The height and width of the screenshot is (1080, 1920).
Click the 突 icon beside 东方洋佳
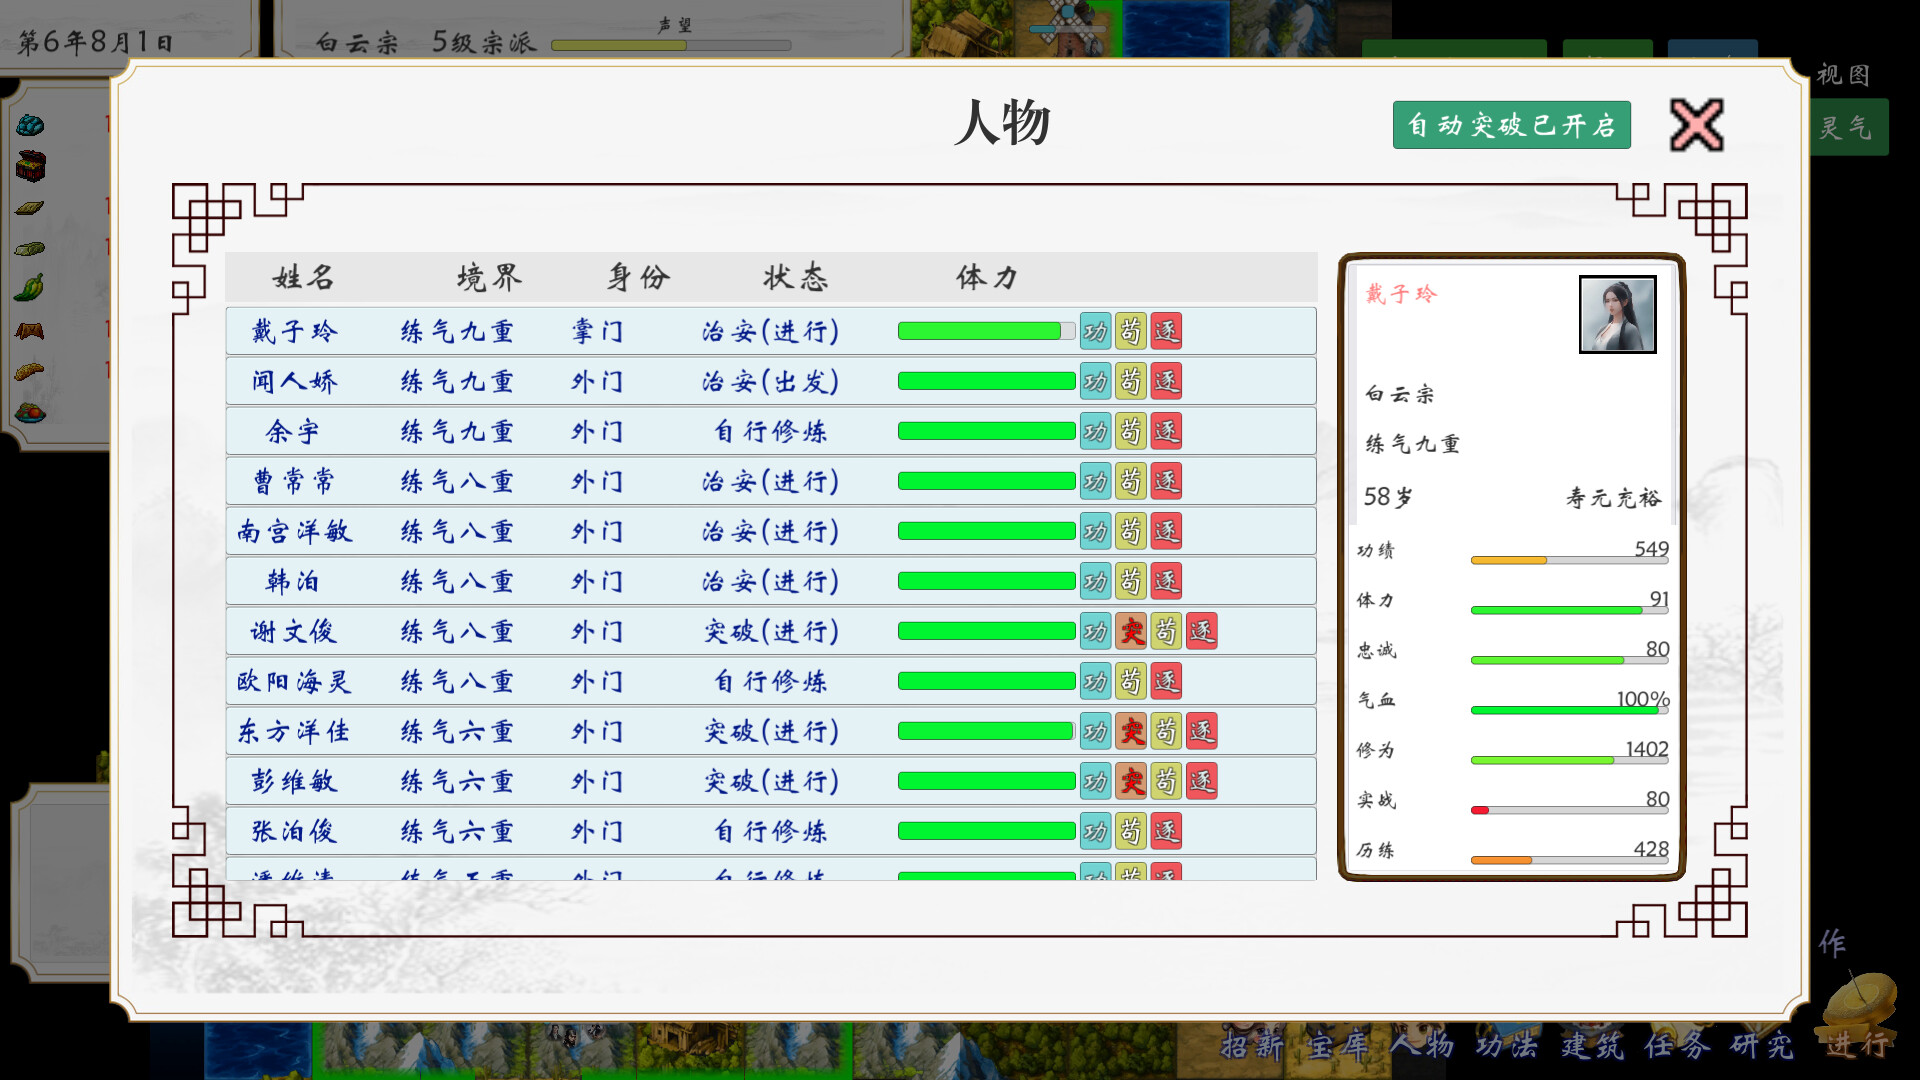point(1131,731)
